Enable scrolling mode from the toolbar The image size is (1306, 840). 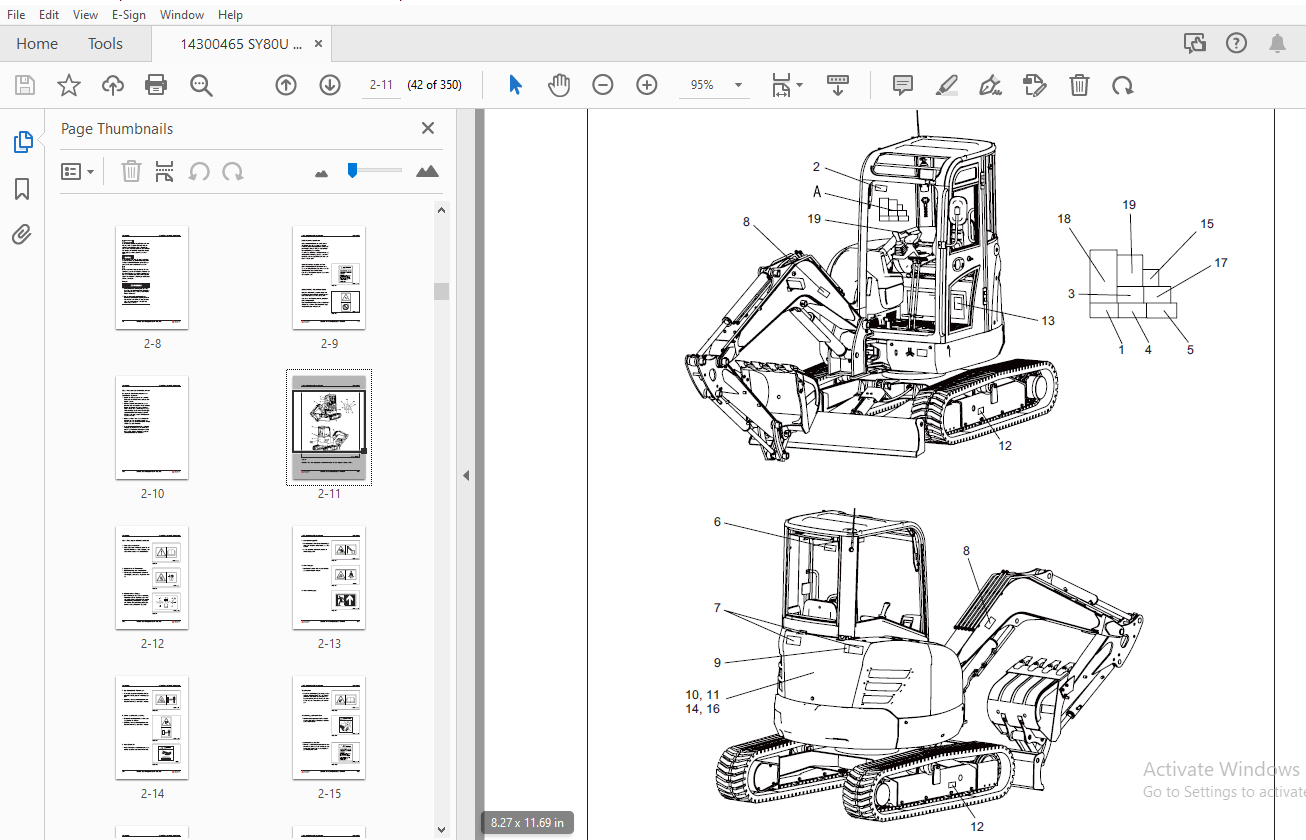click(838, 85)
